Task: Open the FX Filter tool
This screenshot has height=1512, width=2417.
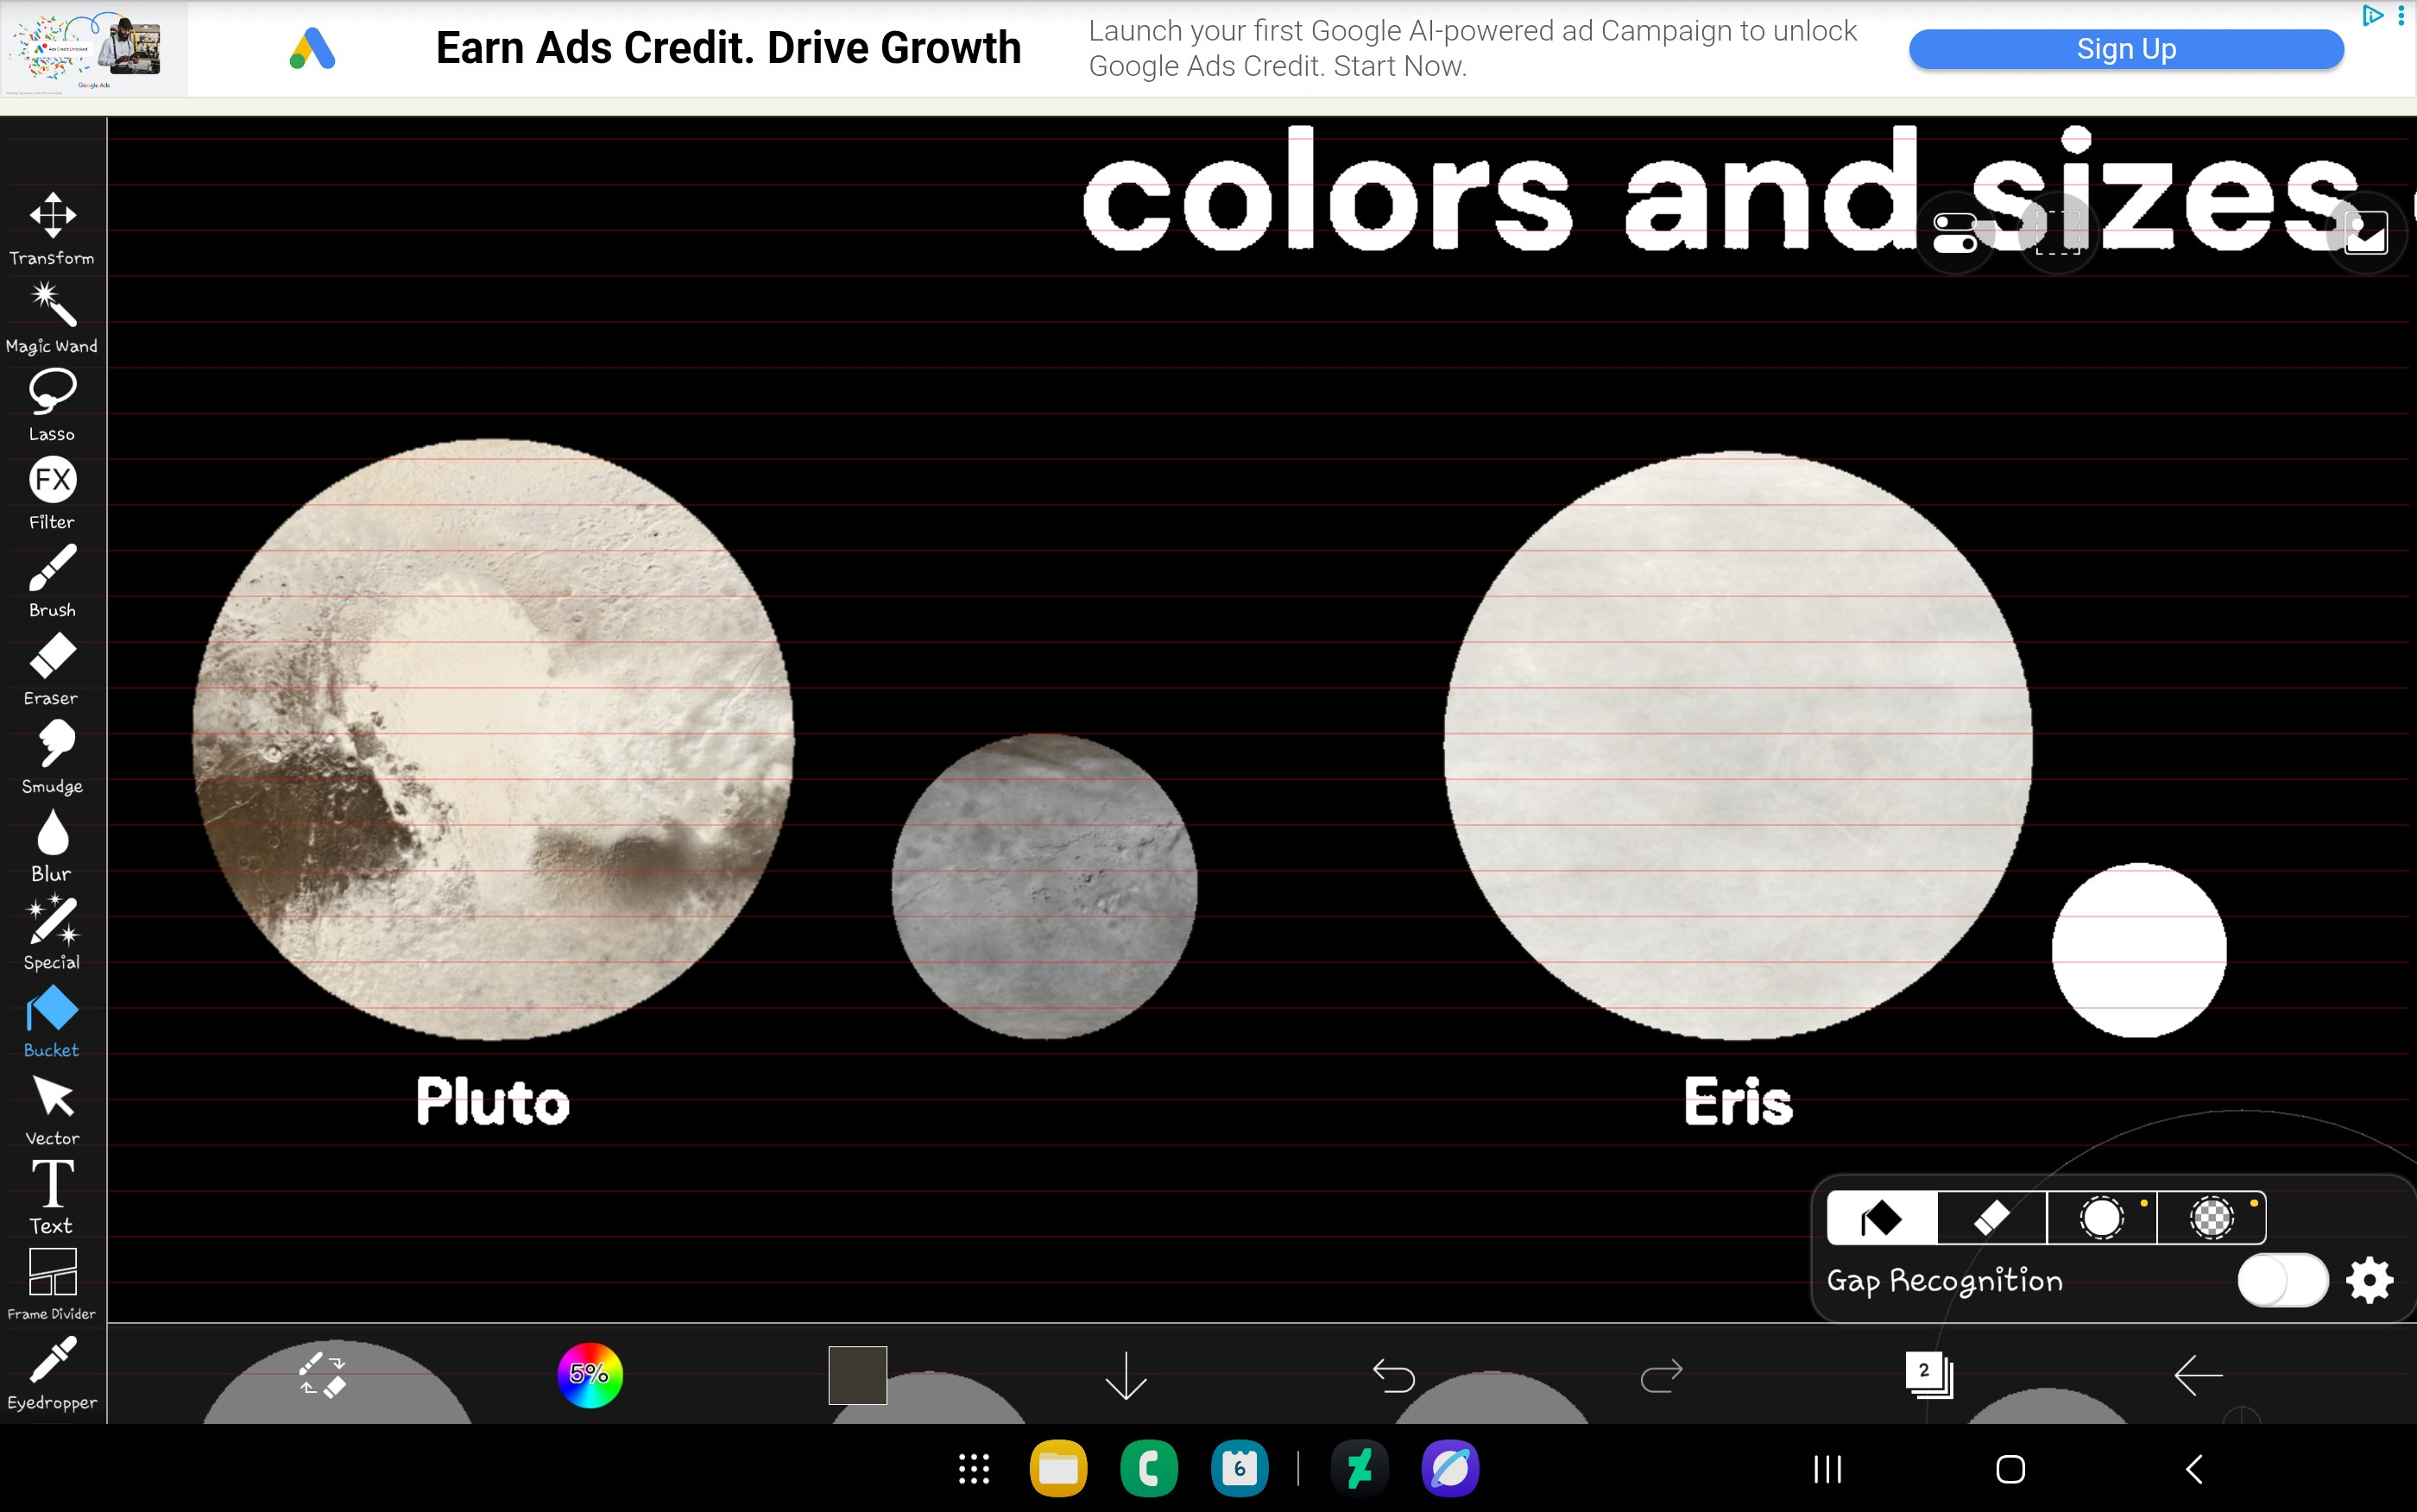Action: pyautogui.click(x=52, y=493)
